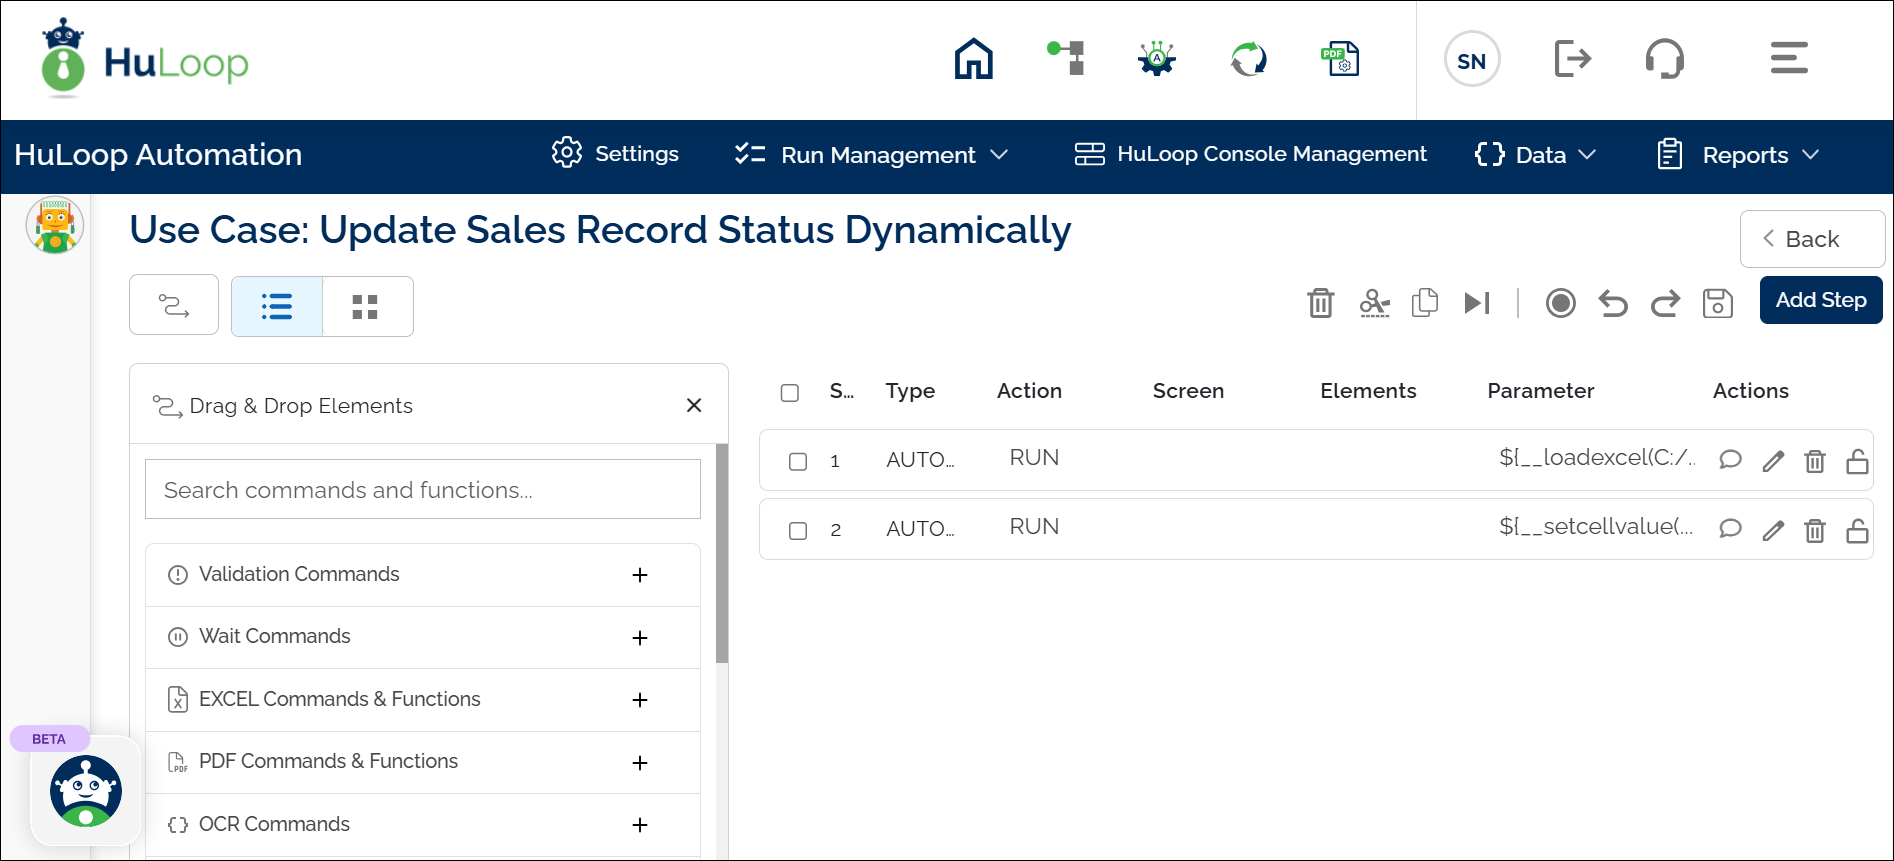Click the logout icon

pyautogui.click(x=1572, y=58)
